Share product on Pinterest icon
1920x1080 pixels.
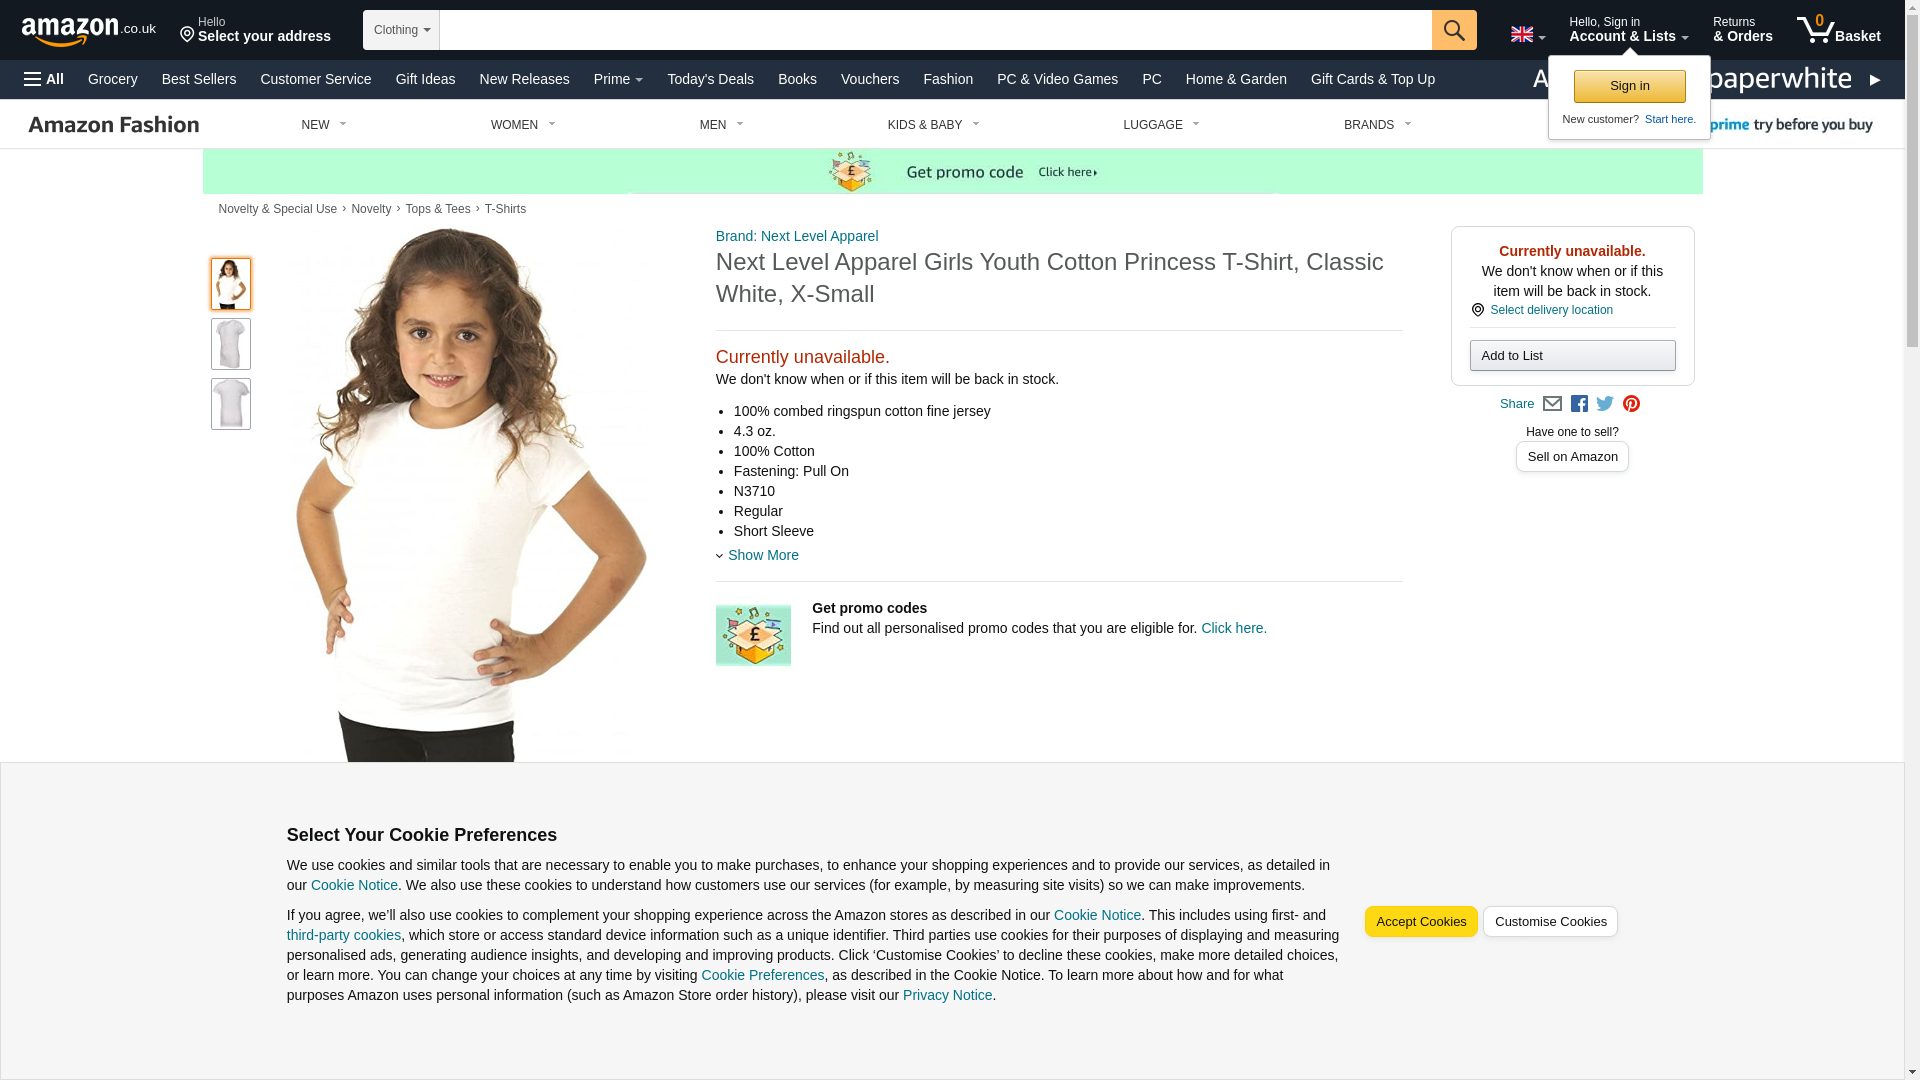[1631, 404]
